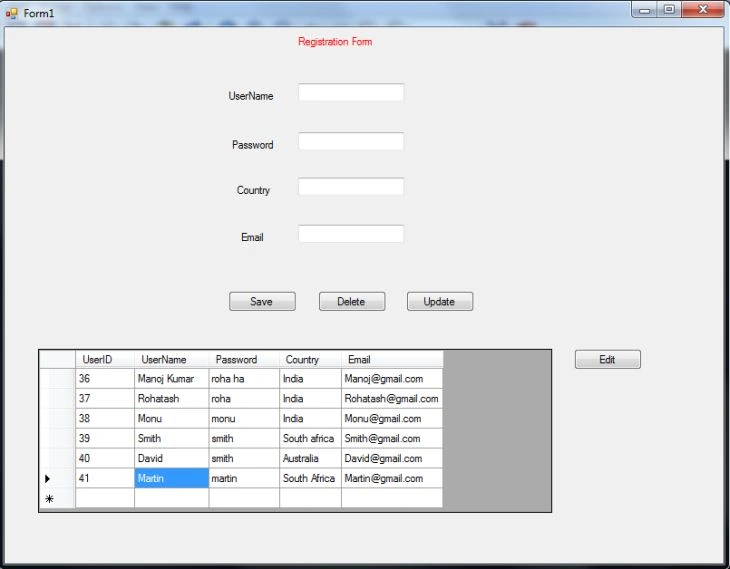Click the Save button
730x569 pixels.
click(262, 301)
